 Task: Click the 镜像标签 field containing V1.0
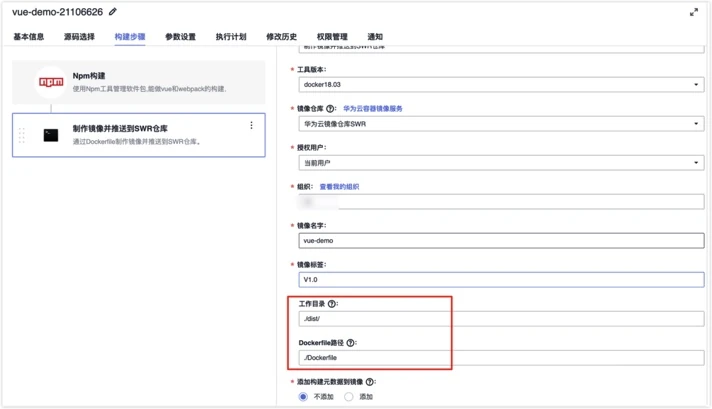[x=501, y=280]
